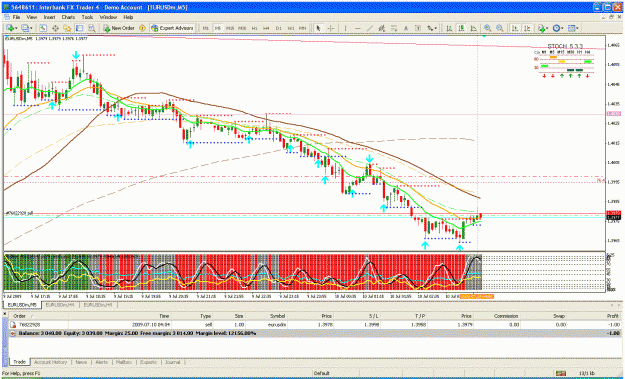Select the H1 timeframe
Image resolution: width=625 pixels, height=379 pixels.
(x=254, y=28)
